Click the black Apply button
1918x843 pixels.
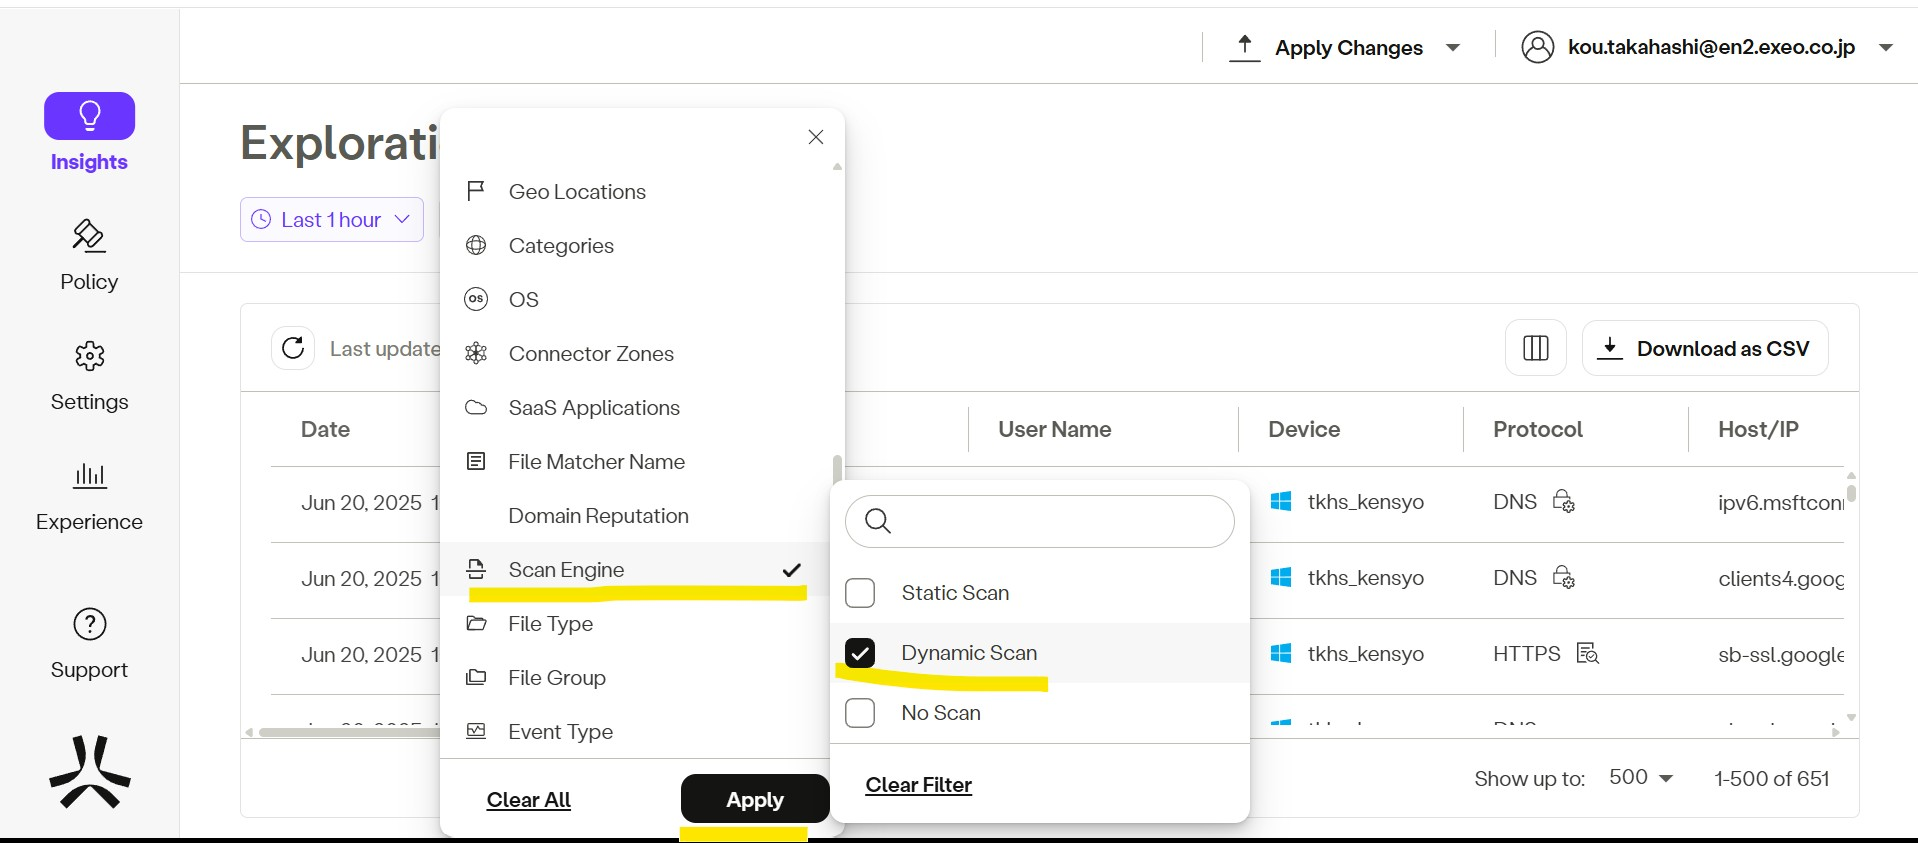click(x=755, y=799)
